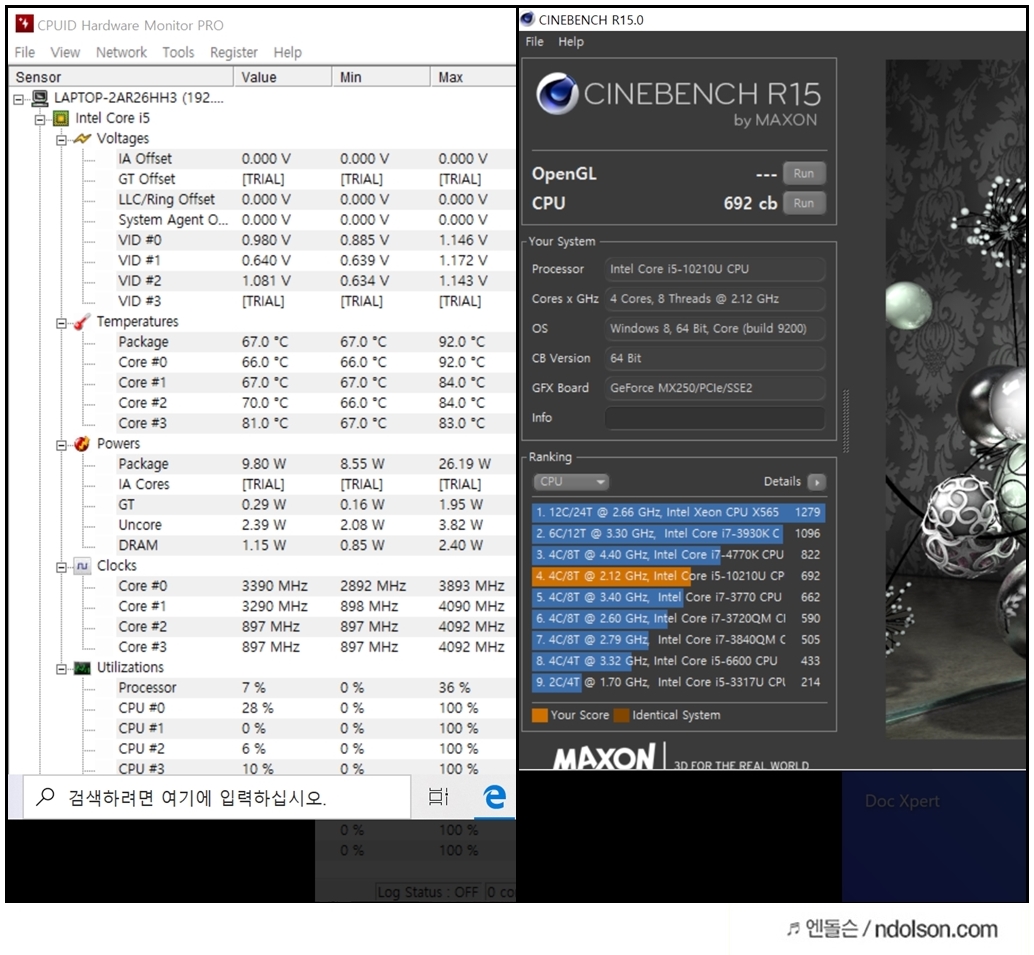Click the Cinebench title bar logo icon
Image resolution: width=1034 pixels, height=955 pixels.
point(528,19)
